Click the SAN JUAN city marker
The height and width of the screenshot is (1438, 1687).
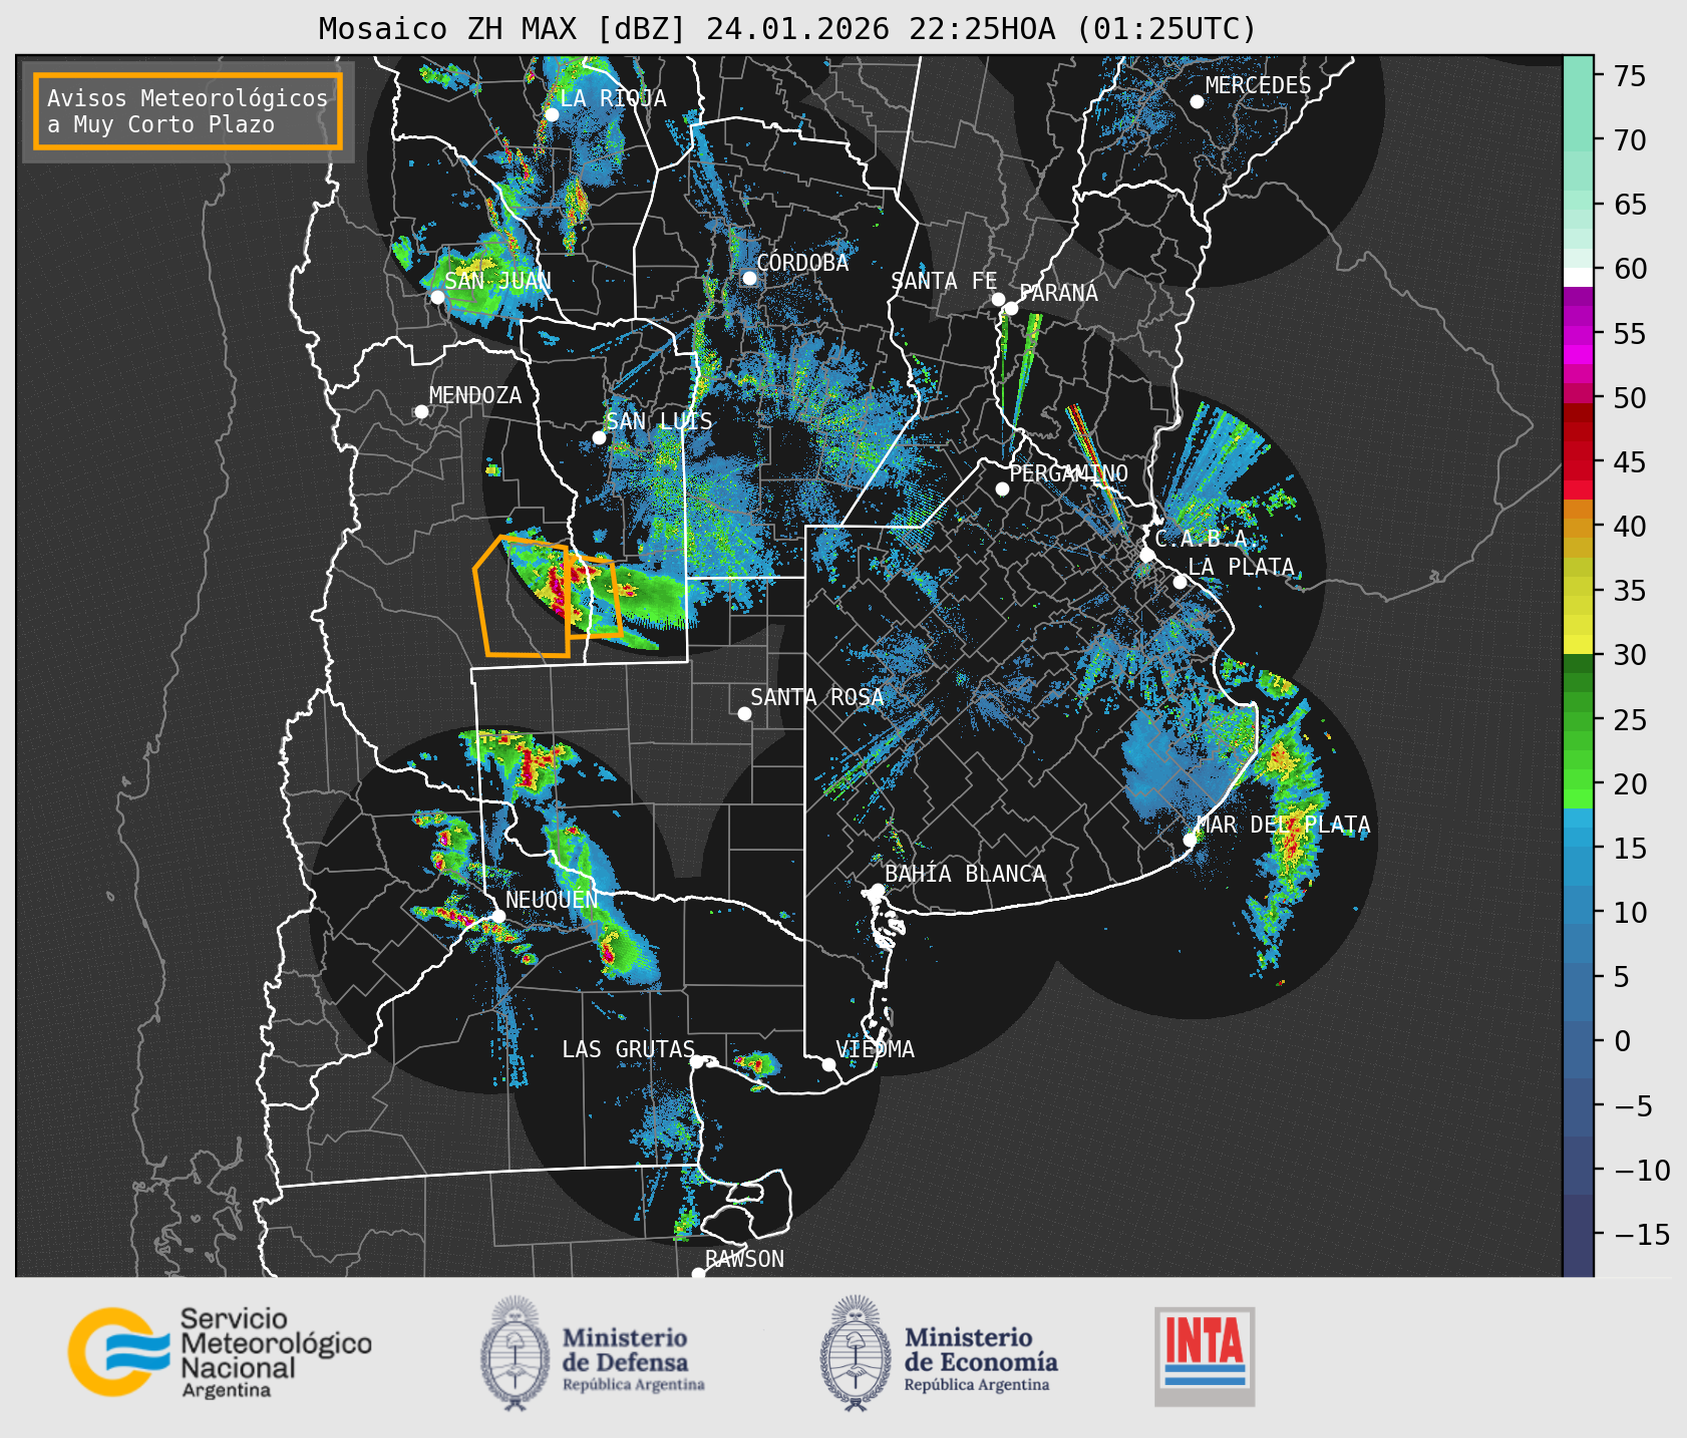437,297
